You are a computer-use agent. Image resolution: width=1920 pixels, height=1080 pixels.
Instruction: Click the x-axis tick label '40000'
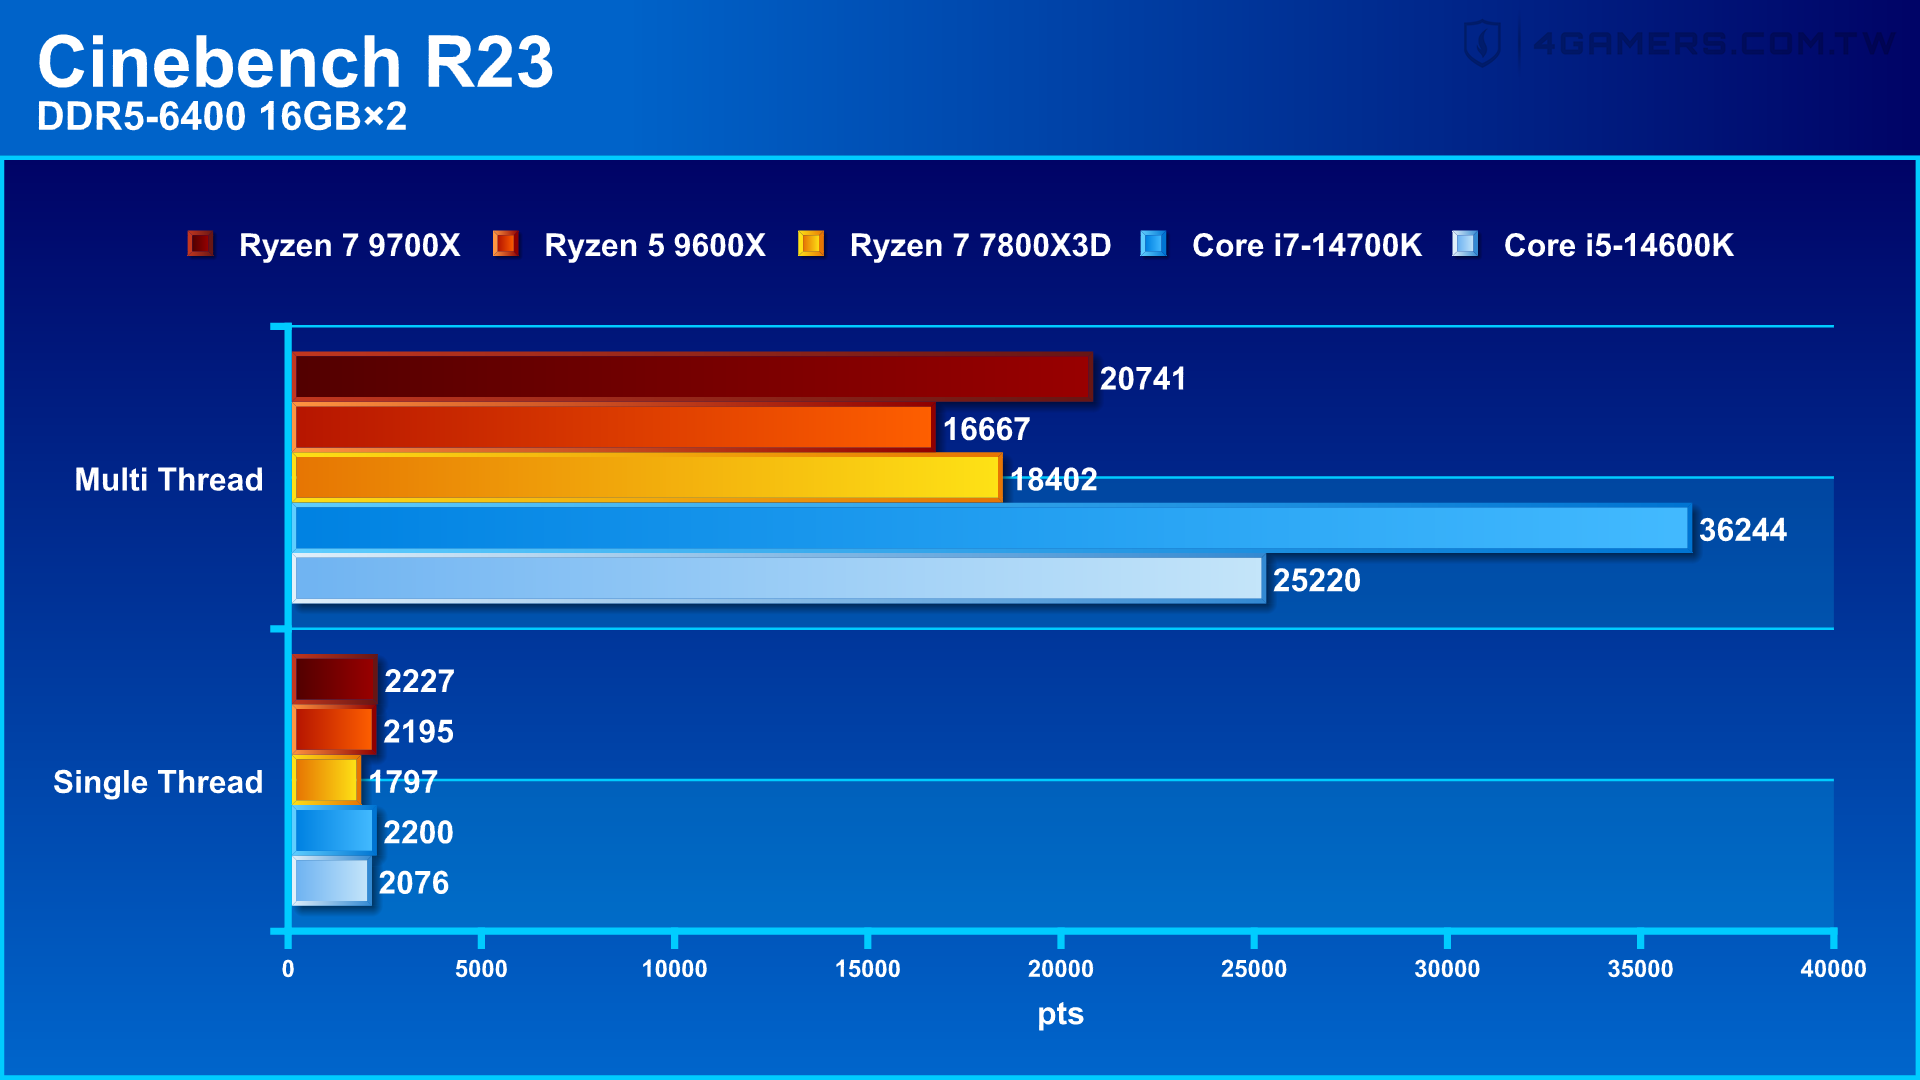tap(1833, 969)
